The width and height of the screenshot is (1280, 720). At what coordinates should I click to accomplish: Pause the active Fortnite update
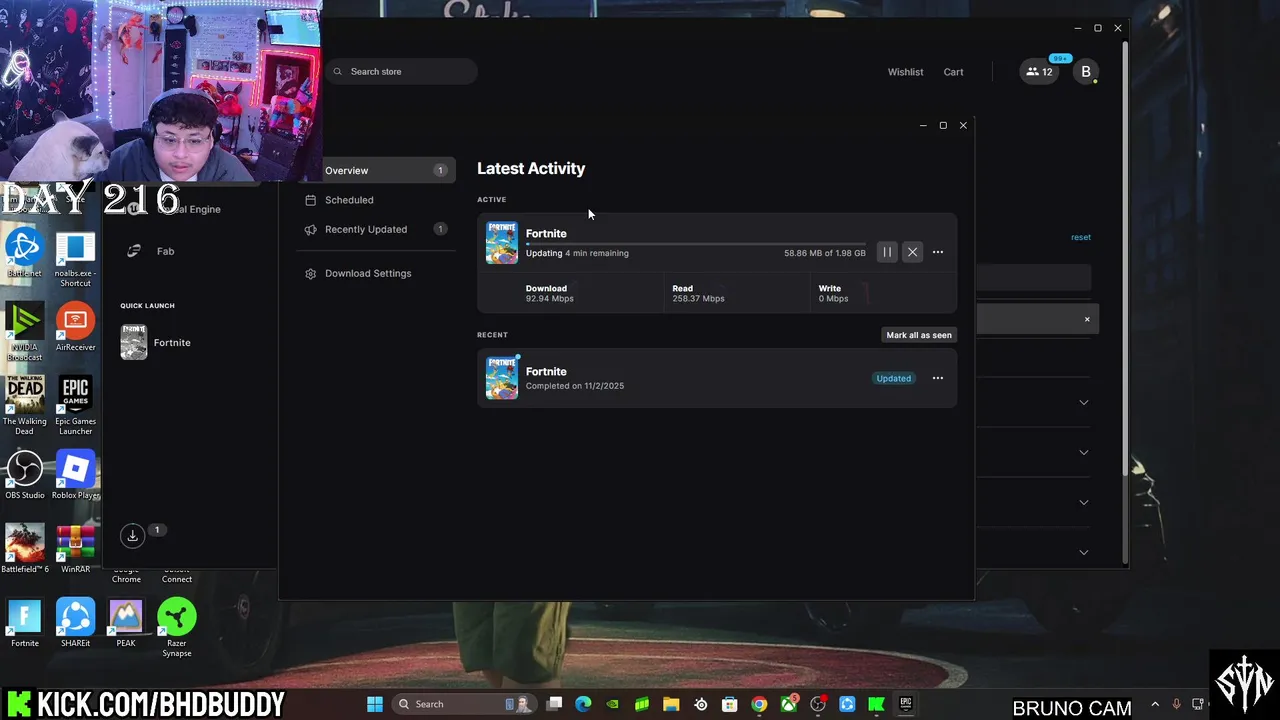887,252
